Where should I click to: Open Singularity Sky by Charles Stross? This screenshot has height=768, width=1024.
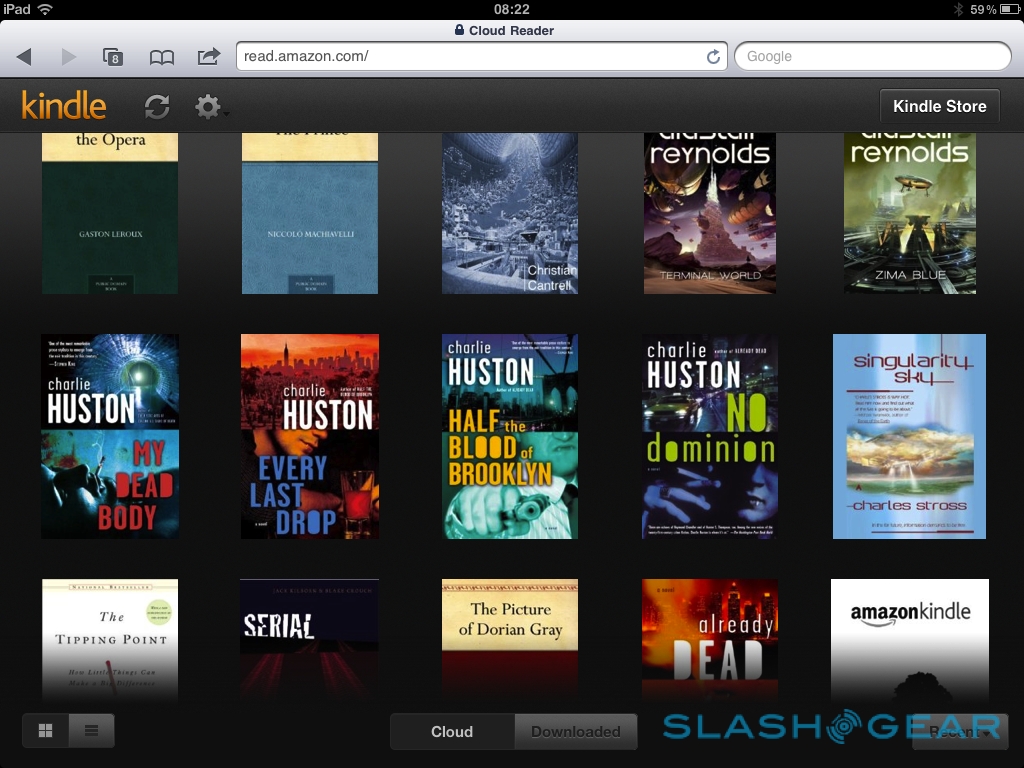point(909,436)
